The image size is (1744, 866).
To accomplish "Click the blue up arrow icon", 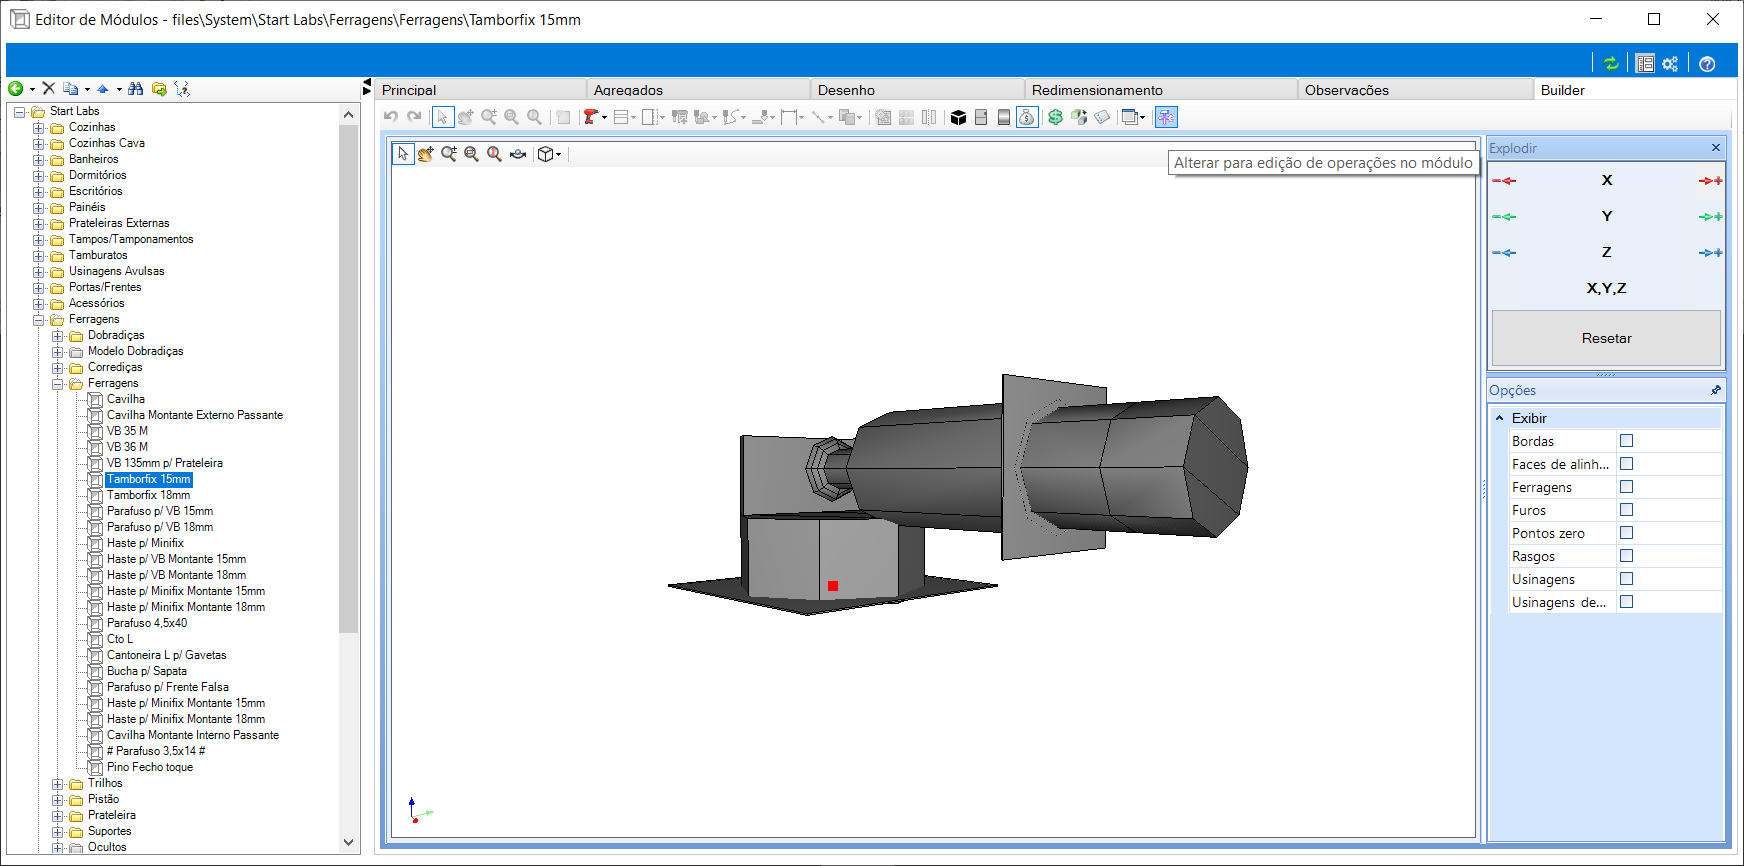I will (103, 89).
